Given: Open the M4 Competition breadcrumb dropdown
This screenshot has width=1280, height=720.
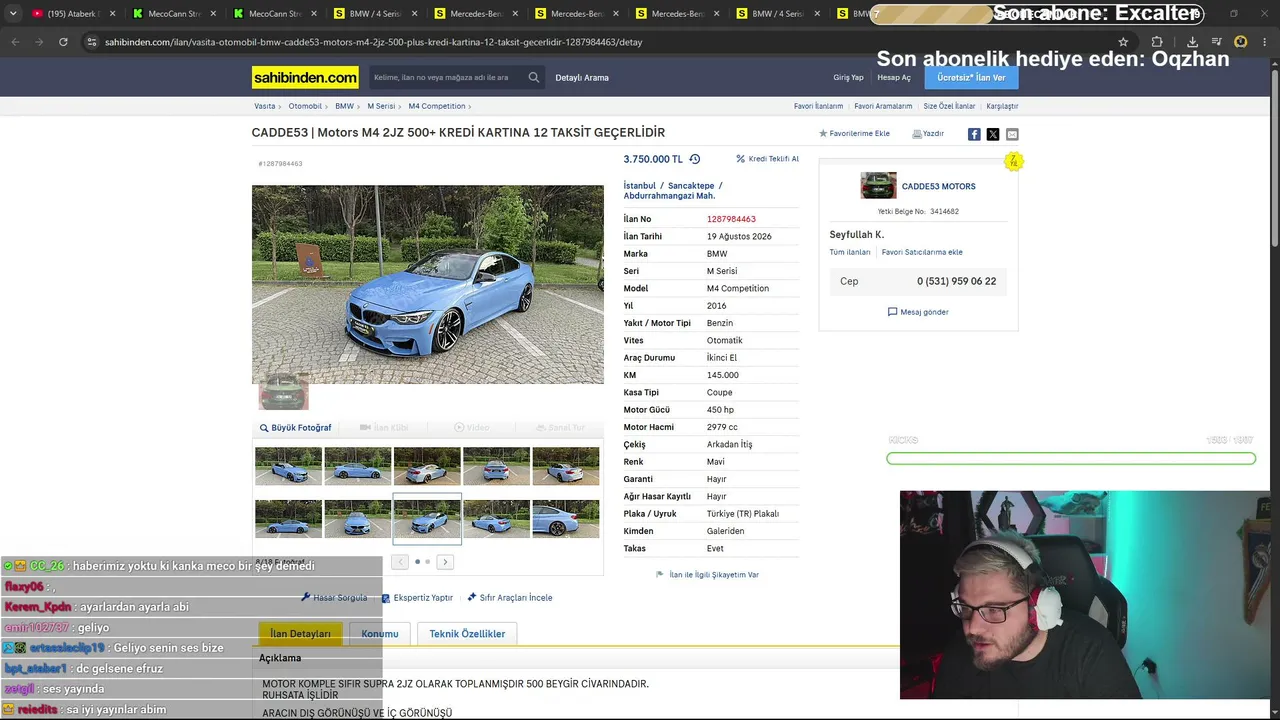Looking at the screenshot, I should tap(440, 106).
